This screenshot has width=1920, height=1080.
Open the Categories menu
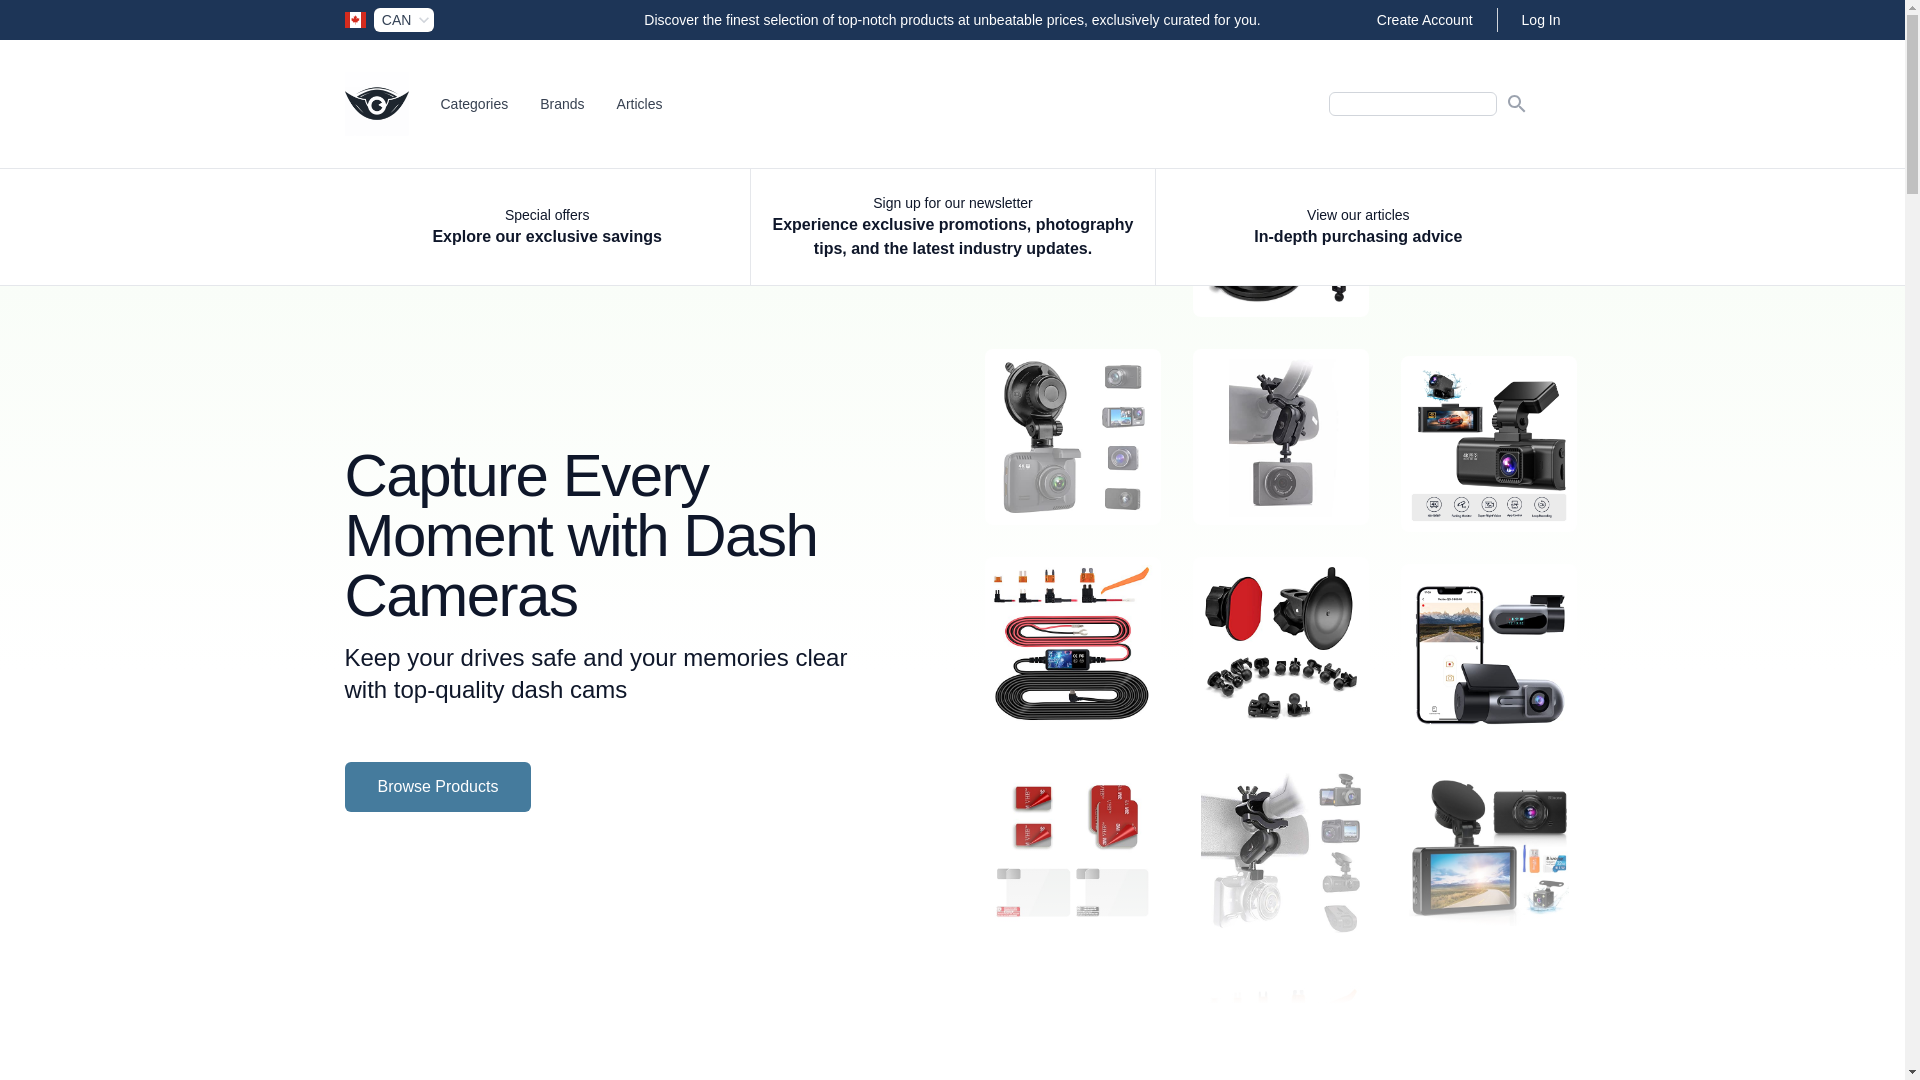[474, 104]
